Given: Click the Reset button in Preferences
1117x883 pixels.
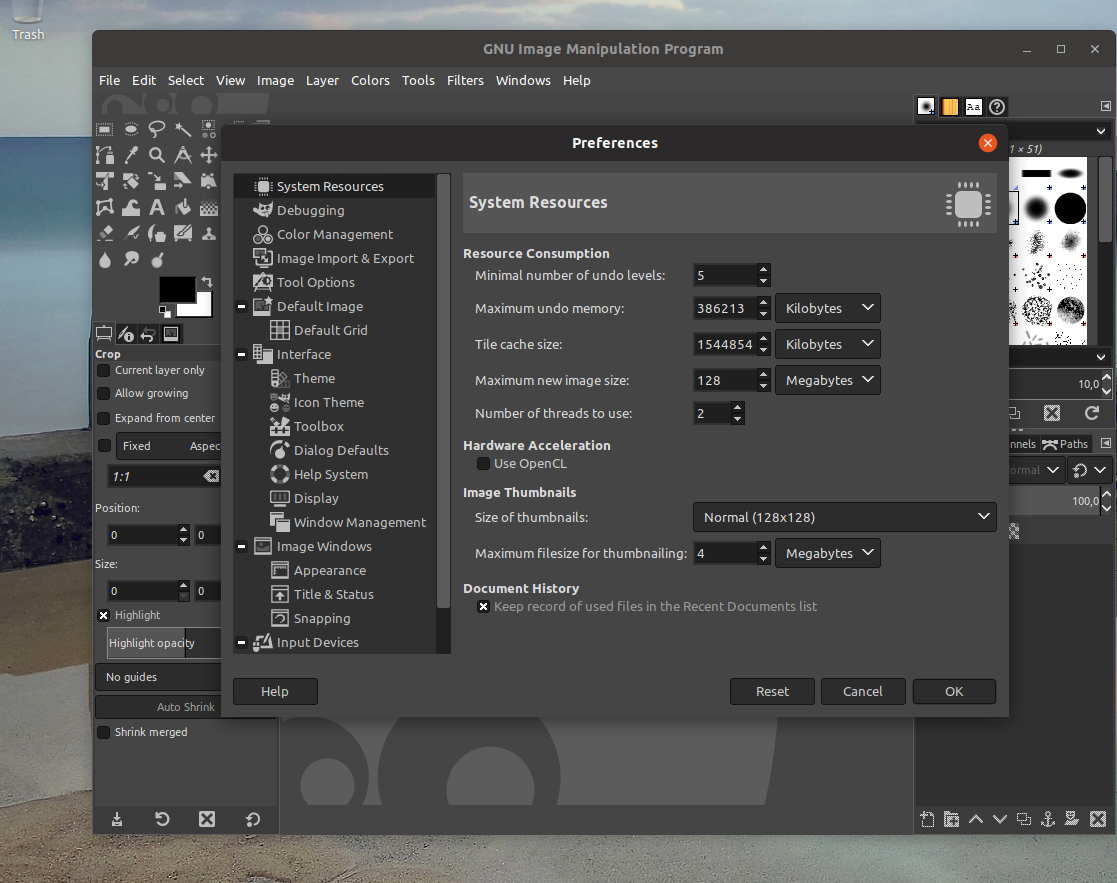Looking at the screenshot, I should click(x=772, y=691).
